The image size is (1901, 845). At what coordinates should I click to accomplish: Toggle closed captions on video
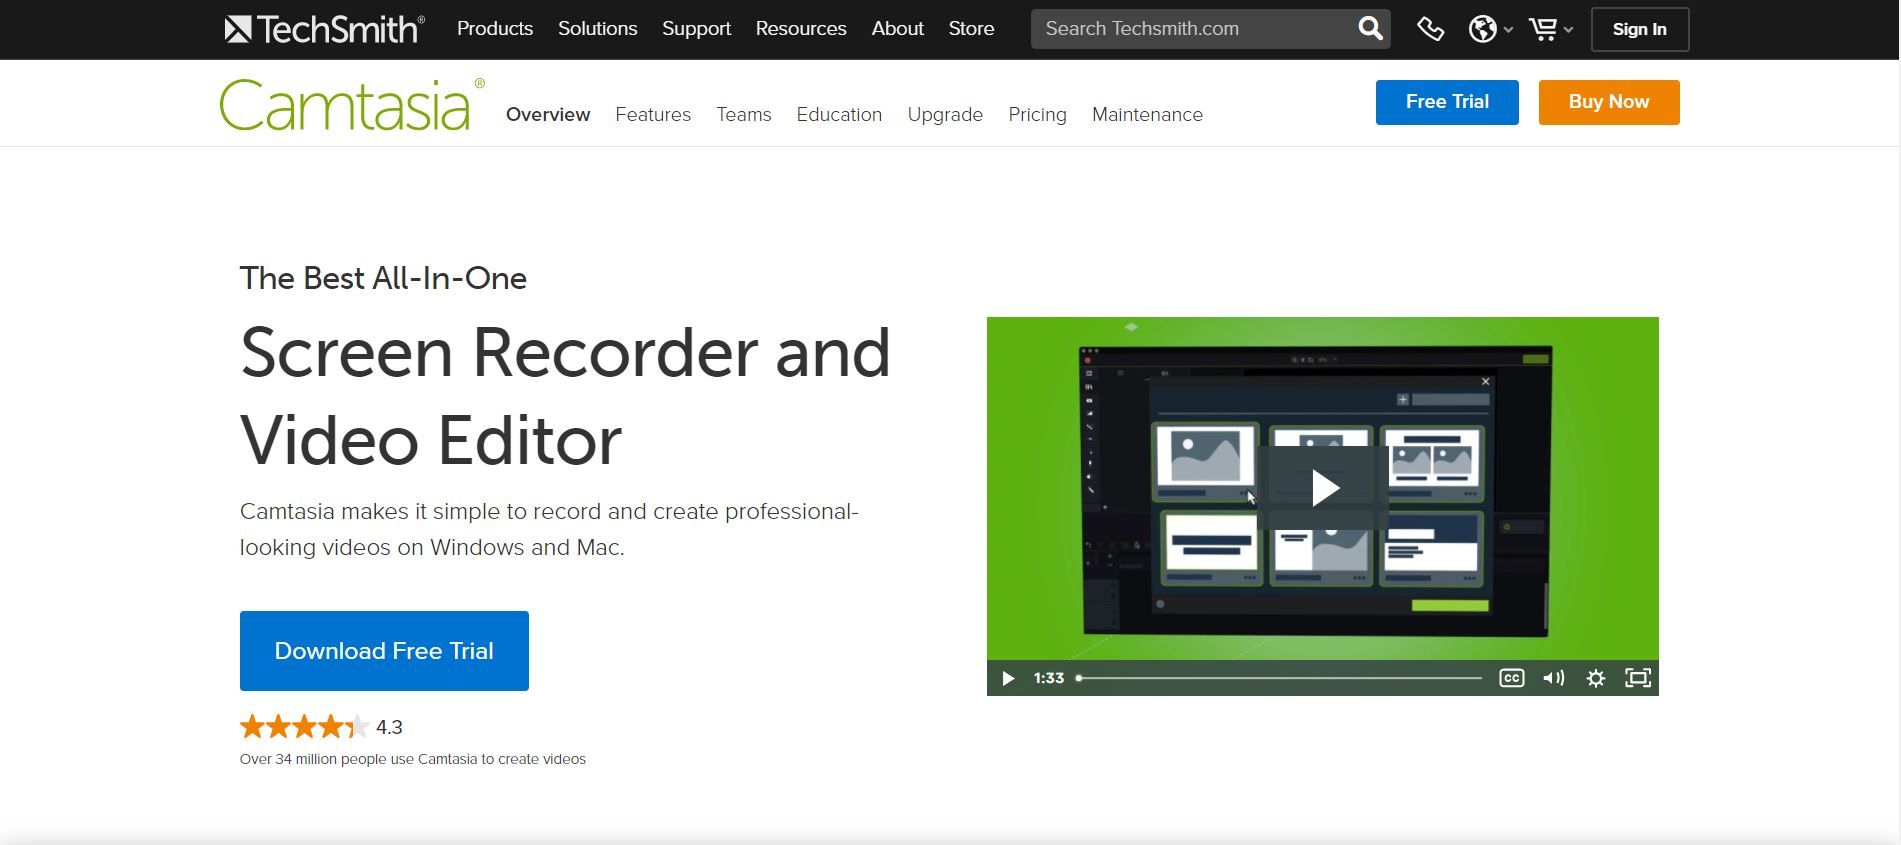tap(1511, 678)
